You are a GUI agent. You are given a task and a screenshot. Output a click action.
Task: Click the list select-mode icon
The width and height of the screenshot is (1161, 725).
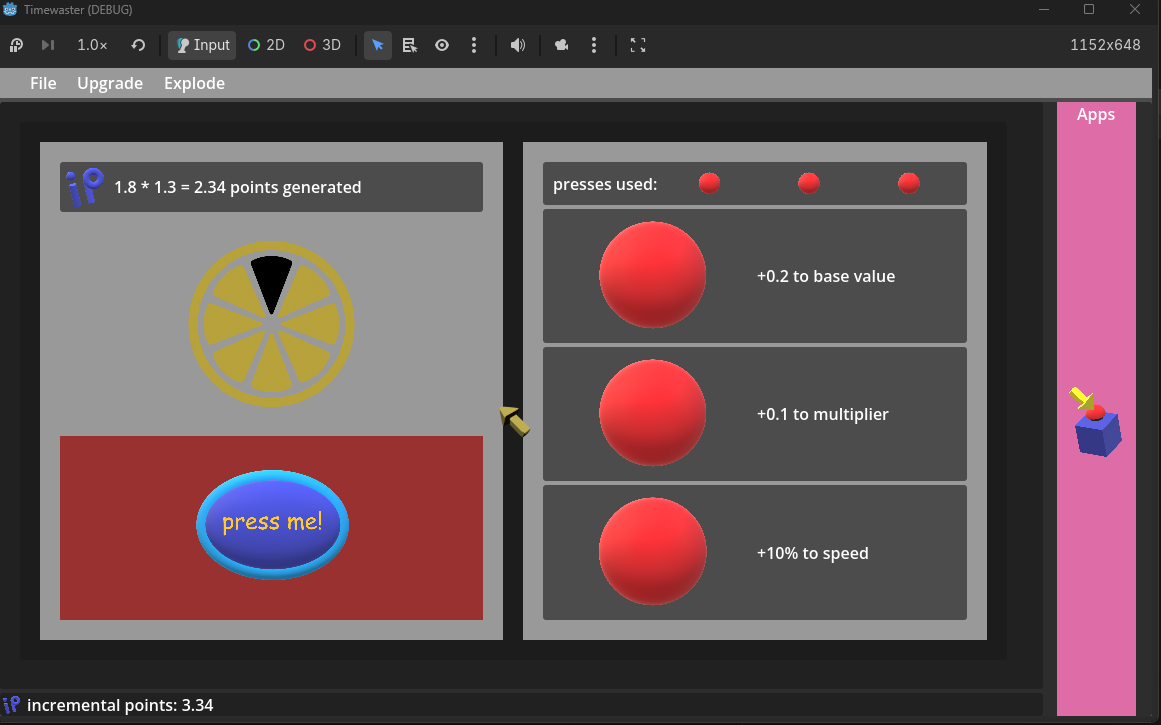pos(410,45)
